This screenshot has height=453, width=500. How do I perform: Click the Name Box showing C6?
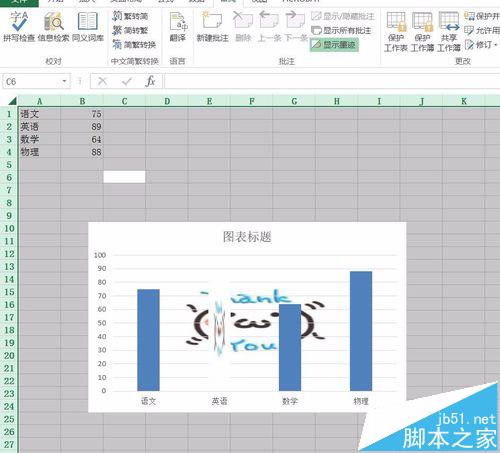(x=32, y=81)
